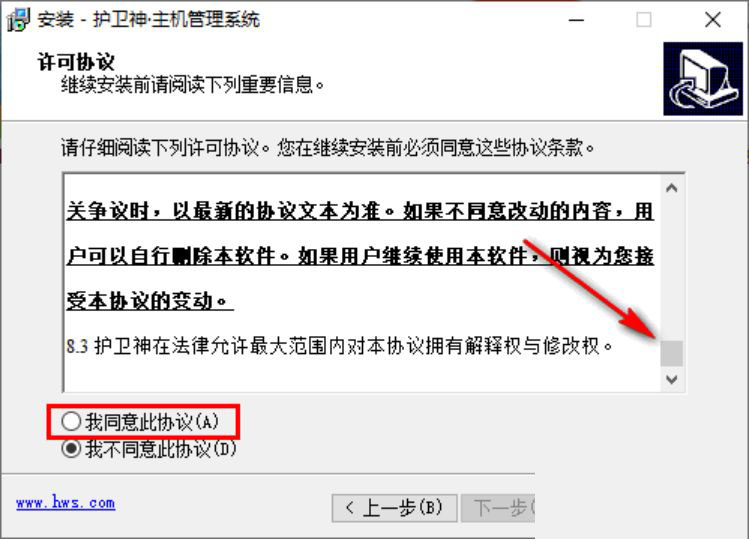This screenshot has width=749, height=539.
Task: Click the 请仔细阅读下列许可协议 instruction text
Action: tap(328, 148)
